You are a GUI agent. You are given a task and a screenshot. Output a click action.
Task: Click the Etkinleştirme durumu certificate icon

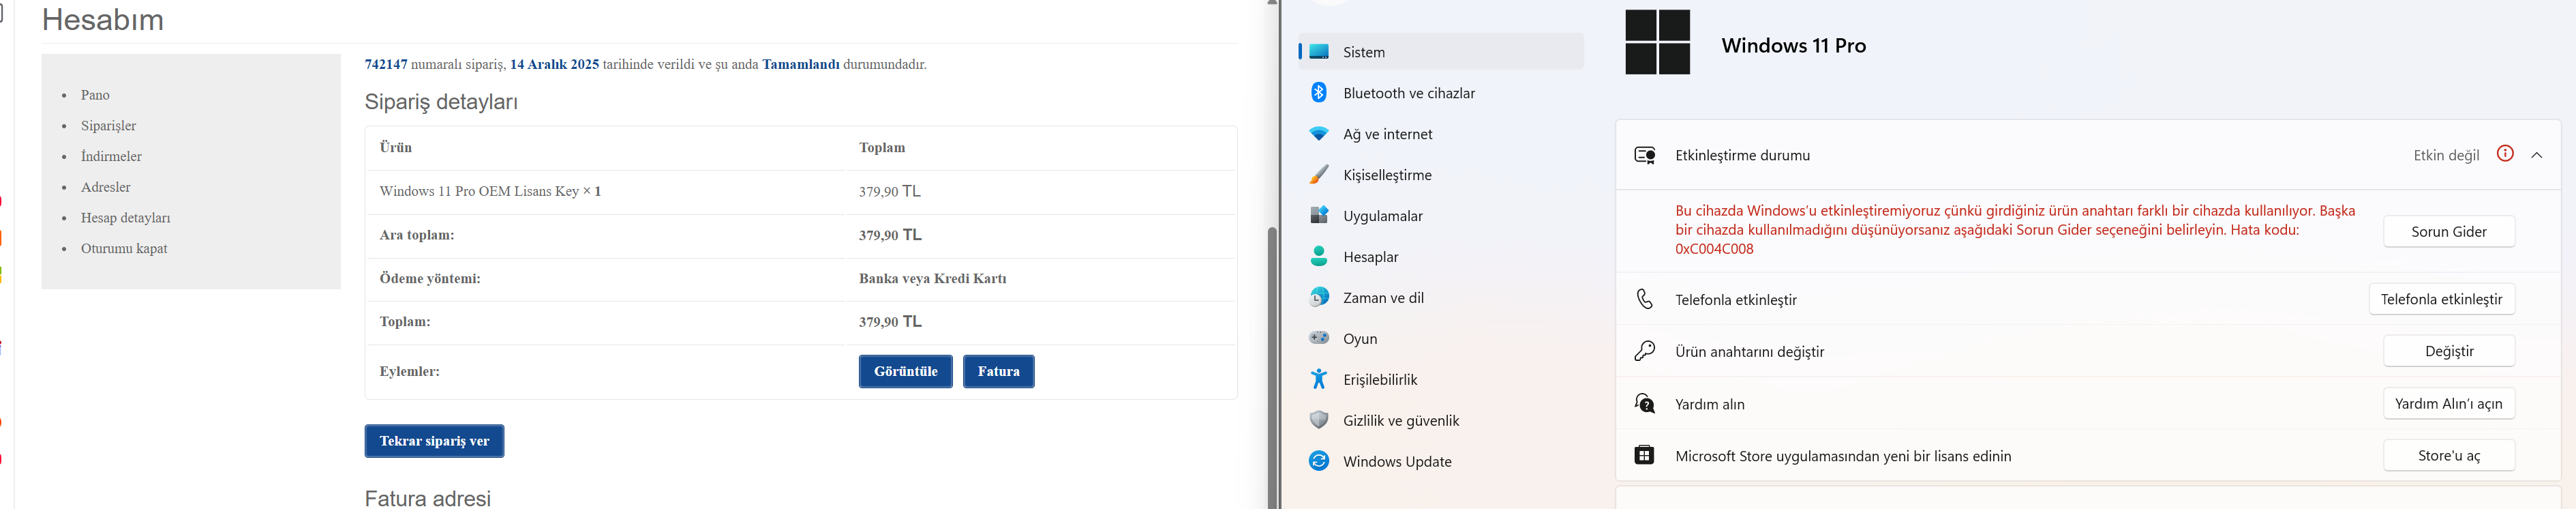pos(1644,155)
